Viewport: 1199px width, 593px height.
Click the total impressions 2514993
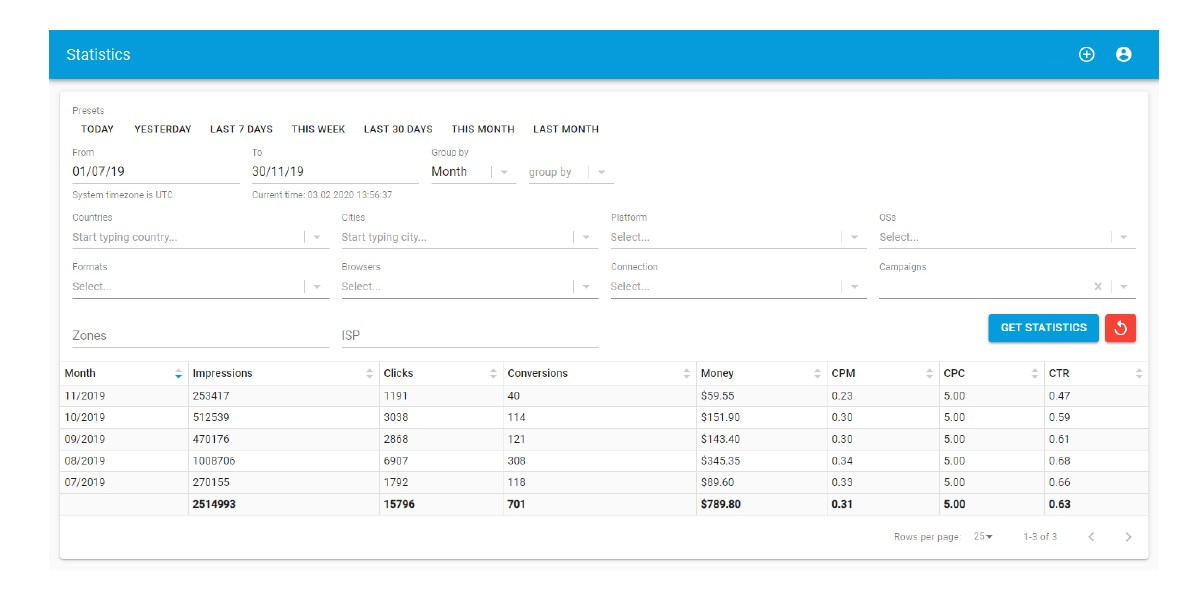point(214,504)
